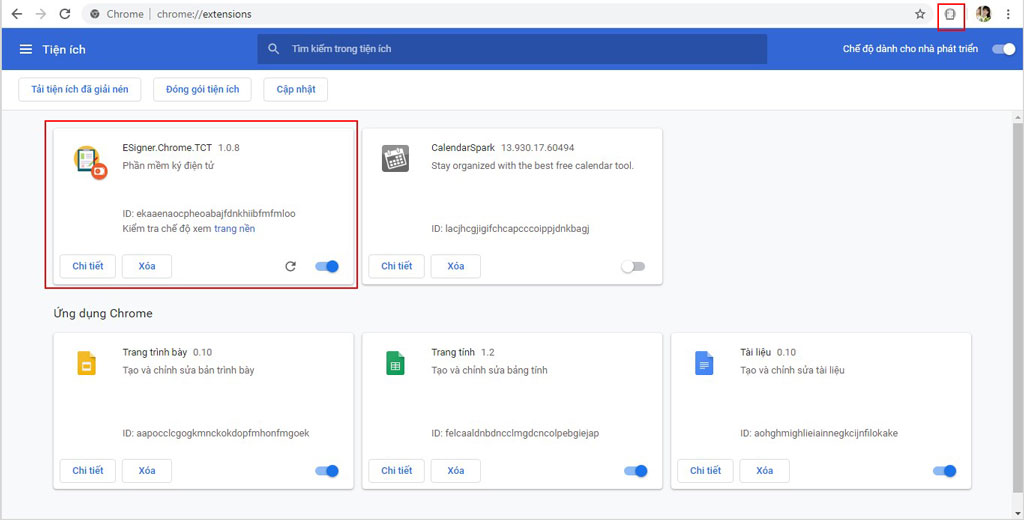This screenshot has height=520, width=1024.
Task: Click Tạo và chỉnh sửa bảng tính description
Action: [x=489, y=370]
